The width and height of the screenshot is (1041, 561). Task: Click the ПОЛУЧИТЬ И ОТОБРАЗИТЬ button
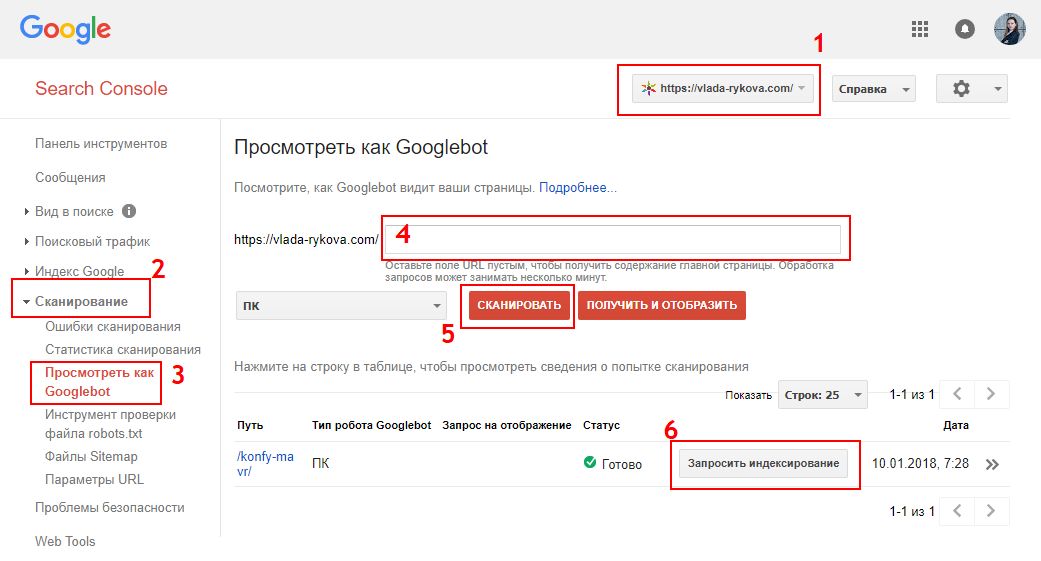(x=662, y=305)
